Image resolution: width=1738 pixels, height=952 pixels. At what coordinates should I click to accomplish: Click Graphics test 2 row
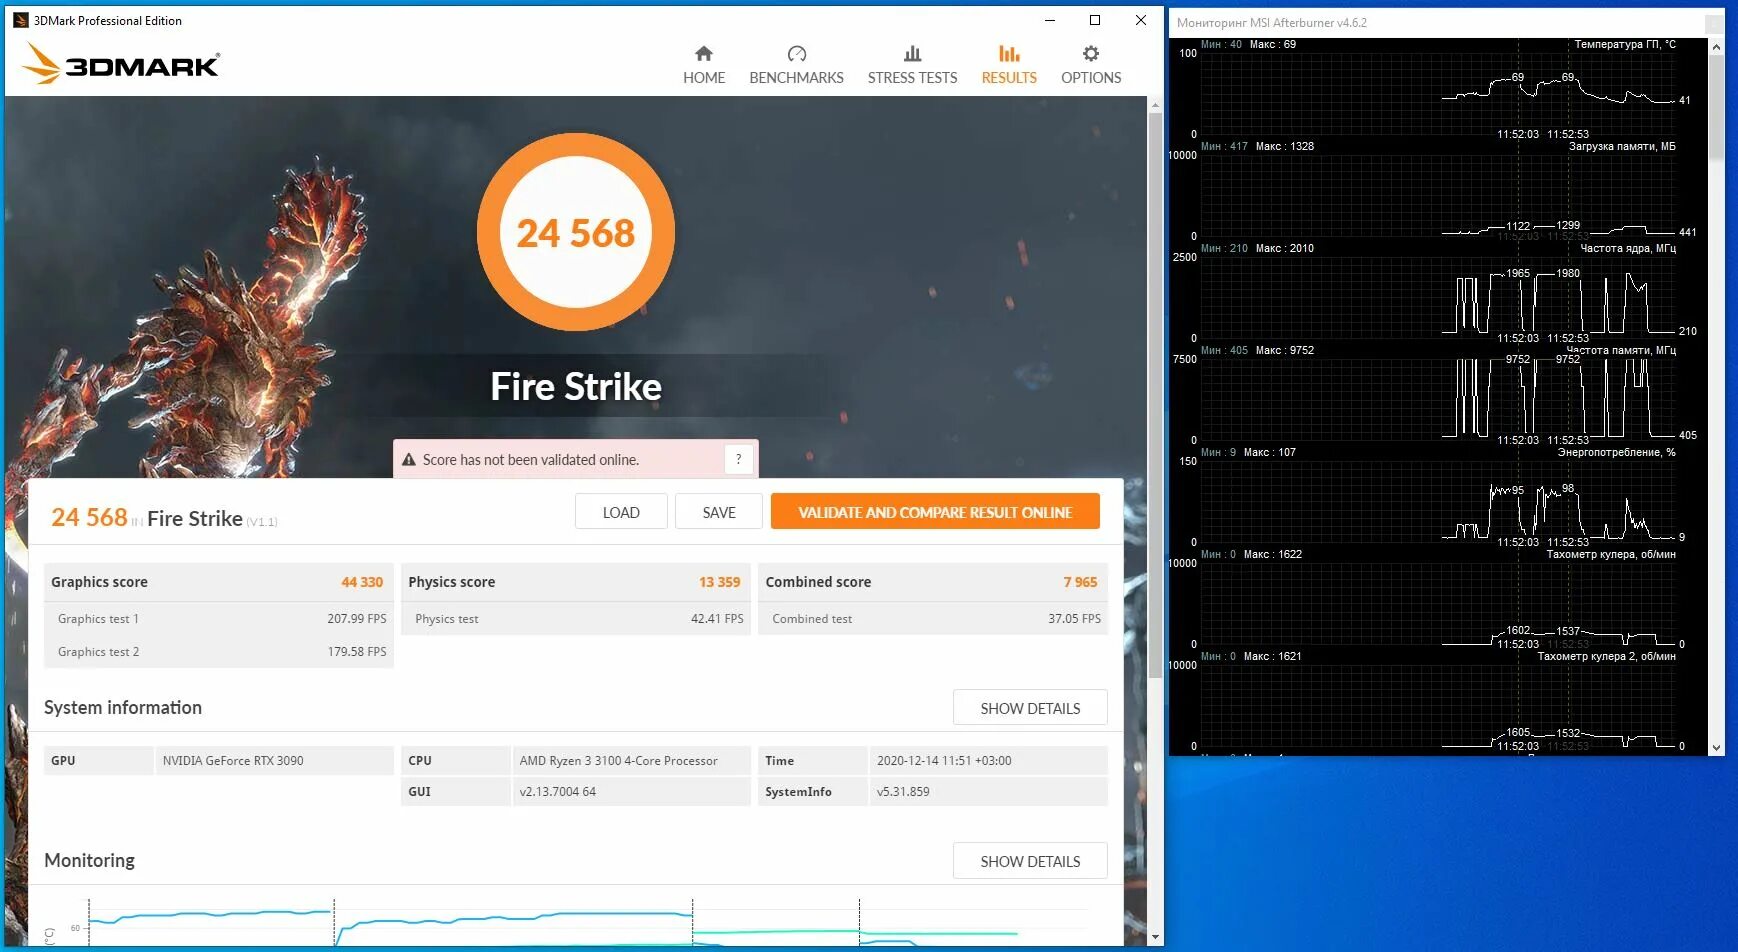tap(219, 652)
